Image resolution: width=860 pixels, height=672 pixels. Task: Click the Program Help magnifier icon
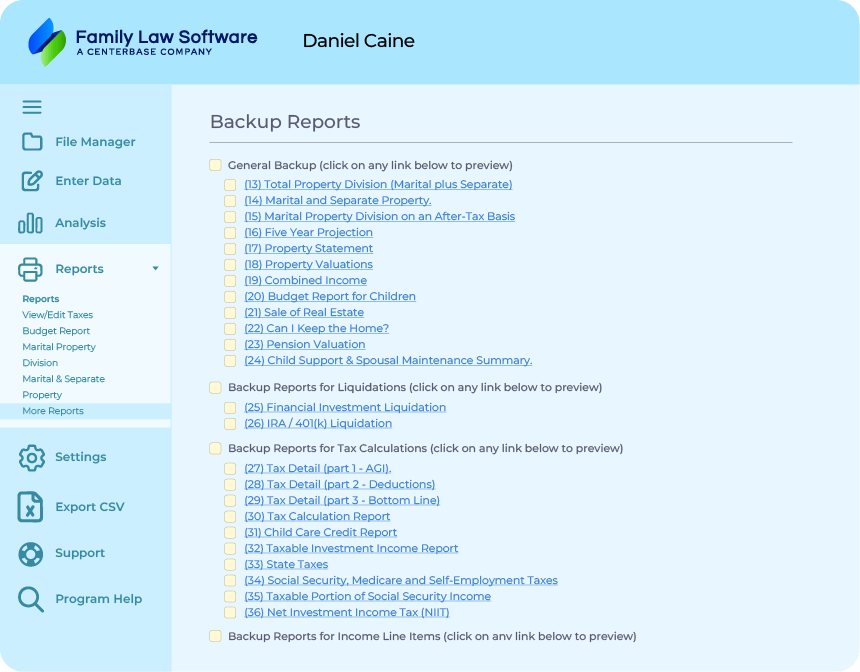pyautogui.click(x=32, y=599)
